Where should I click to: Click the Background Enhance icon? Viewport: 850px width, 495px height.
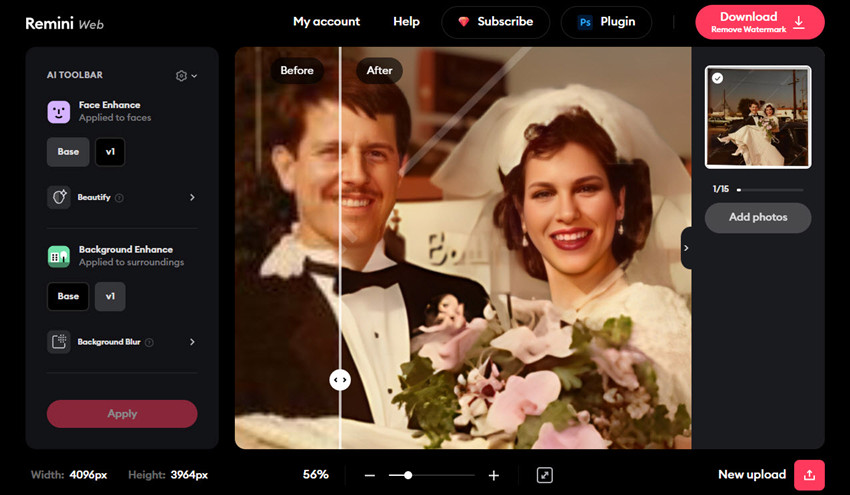58,256
